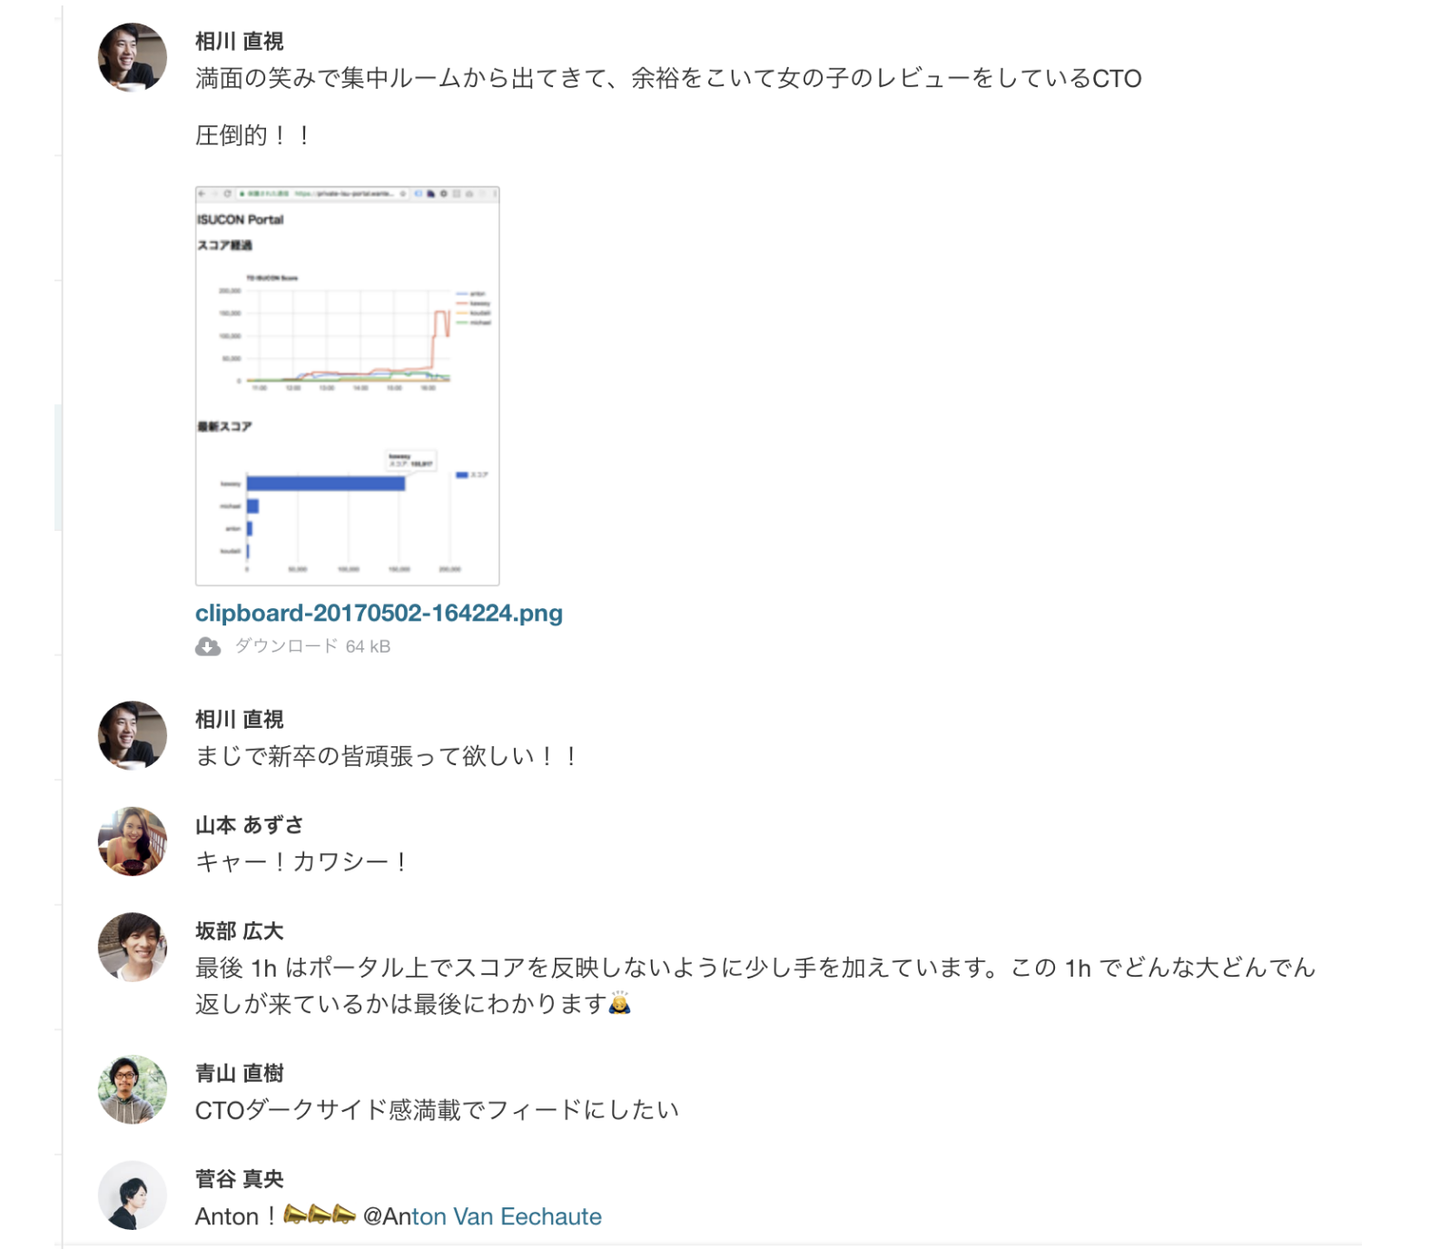
Task: Open the ISUCON Portal screenshot thumbnail
Action: (347, 385)
